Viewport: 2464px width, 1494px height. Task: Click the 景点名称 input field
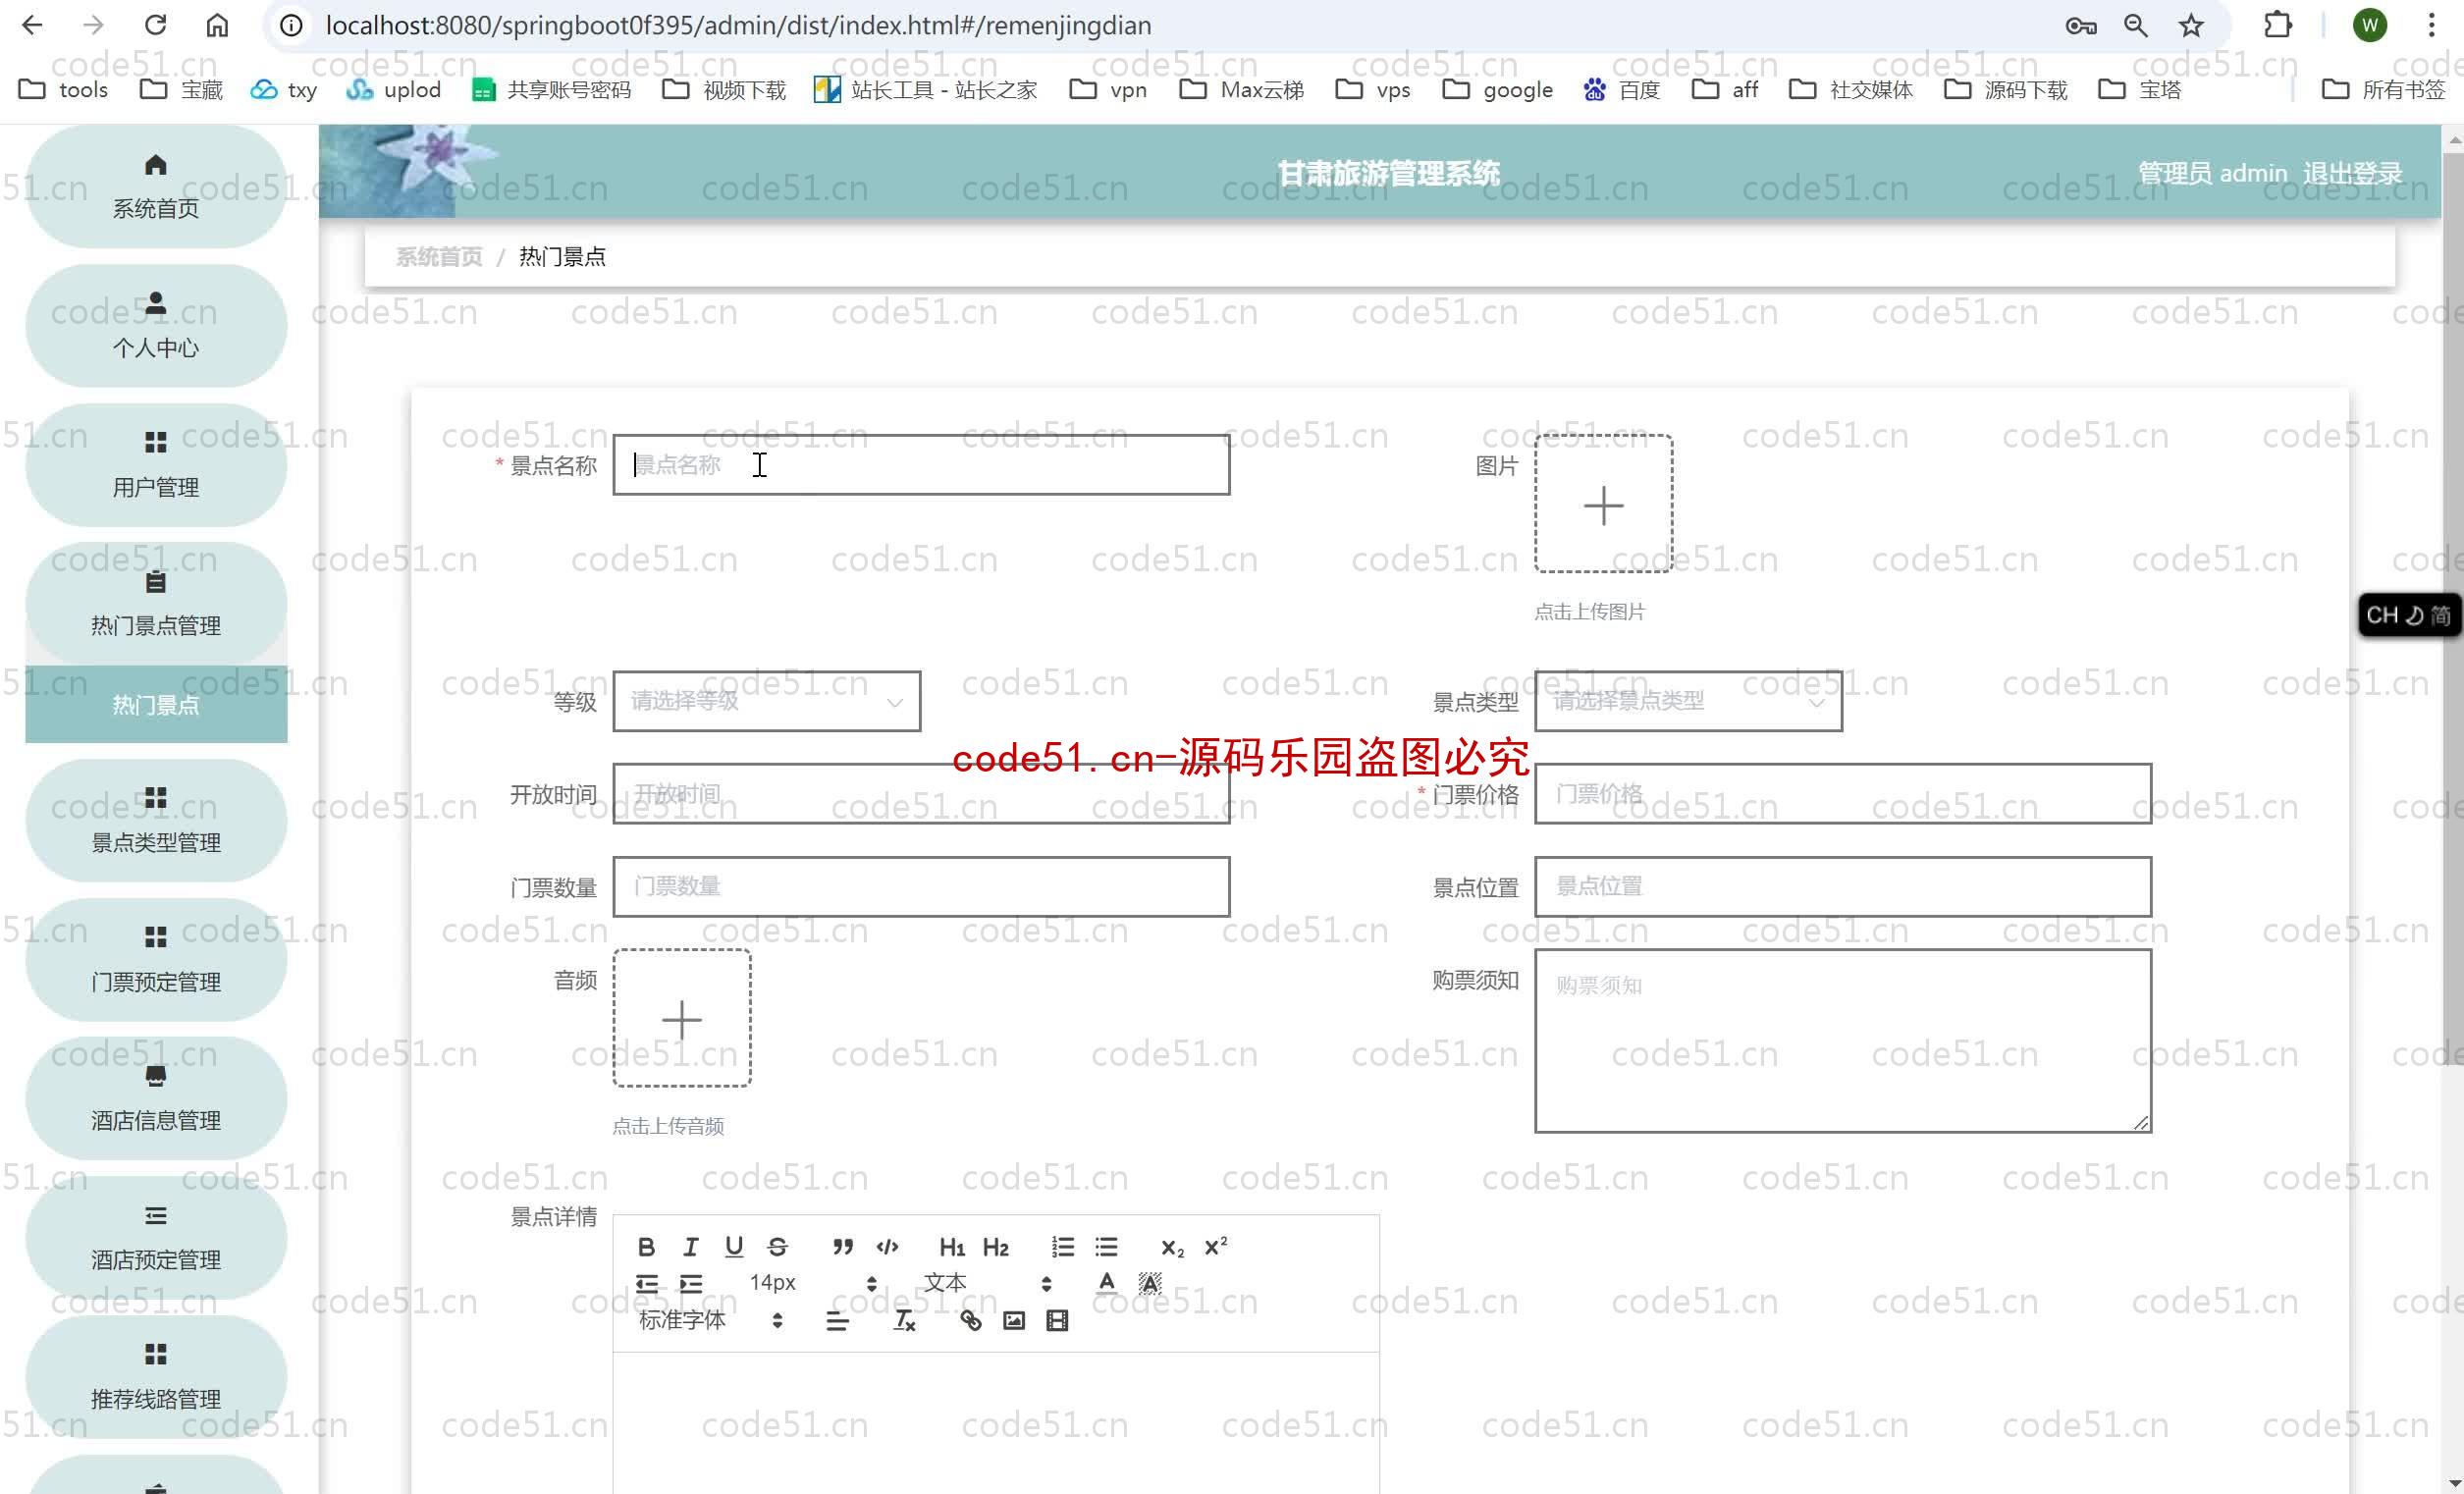921,465
